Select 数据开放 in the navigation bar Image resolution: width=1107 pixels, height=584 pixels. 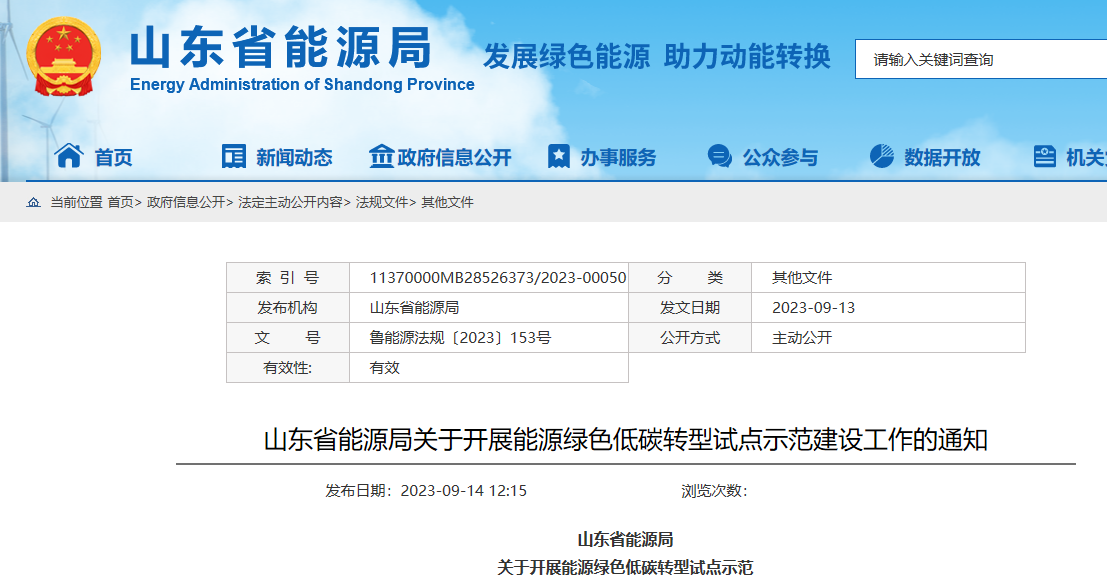(942, 158)
